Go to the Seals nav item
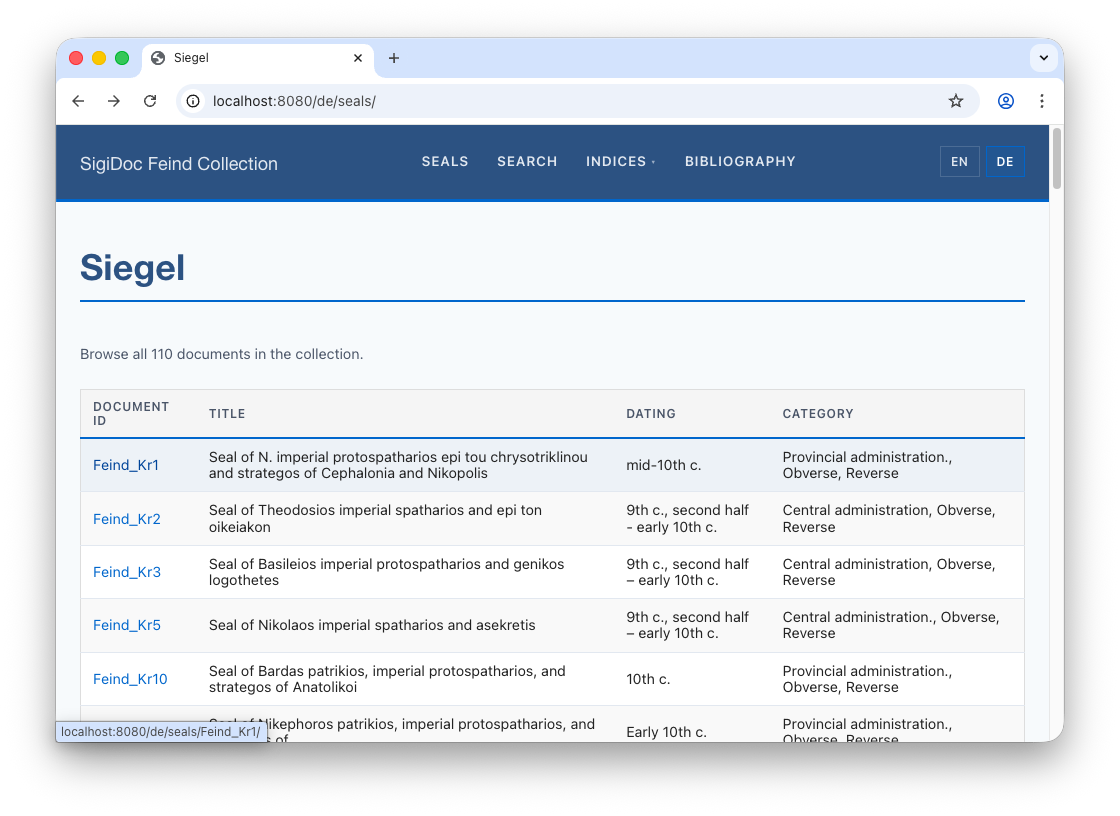This screenshot has height=816, width=1120. pyautogui.click(x=445, y=162)
